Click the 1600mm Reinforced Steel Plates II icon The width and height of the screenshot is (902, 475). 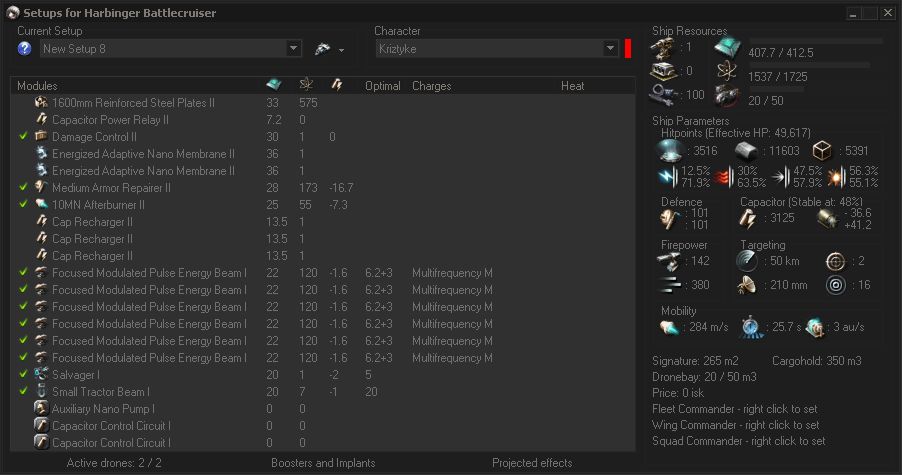(41, 102)
